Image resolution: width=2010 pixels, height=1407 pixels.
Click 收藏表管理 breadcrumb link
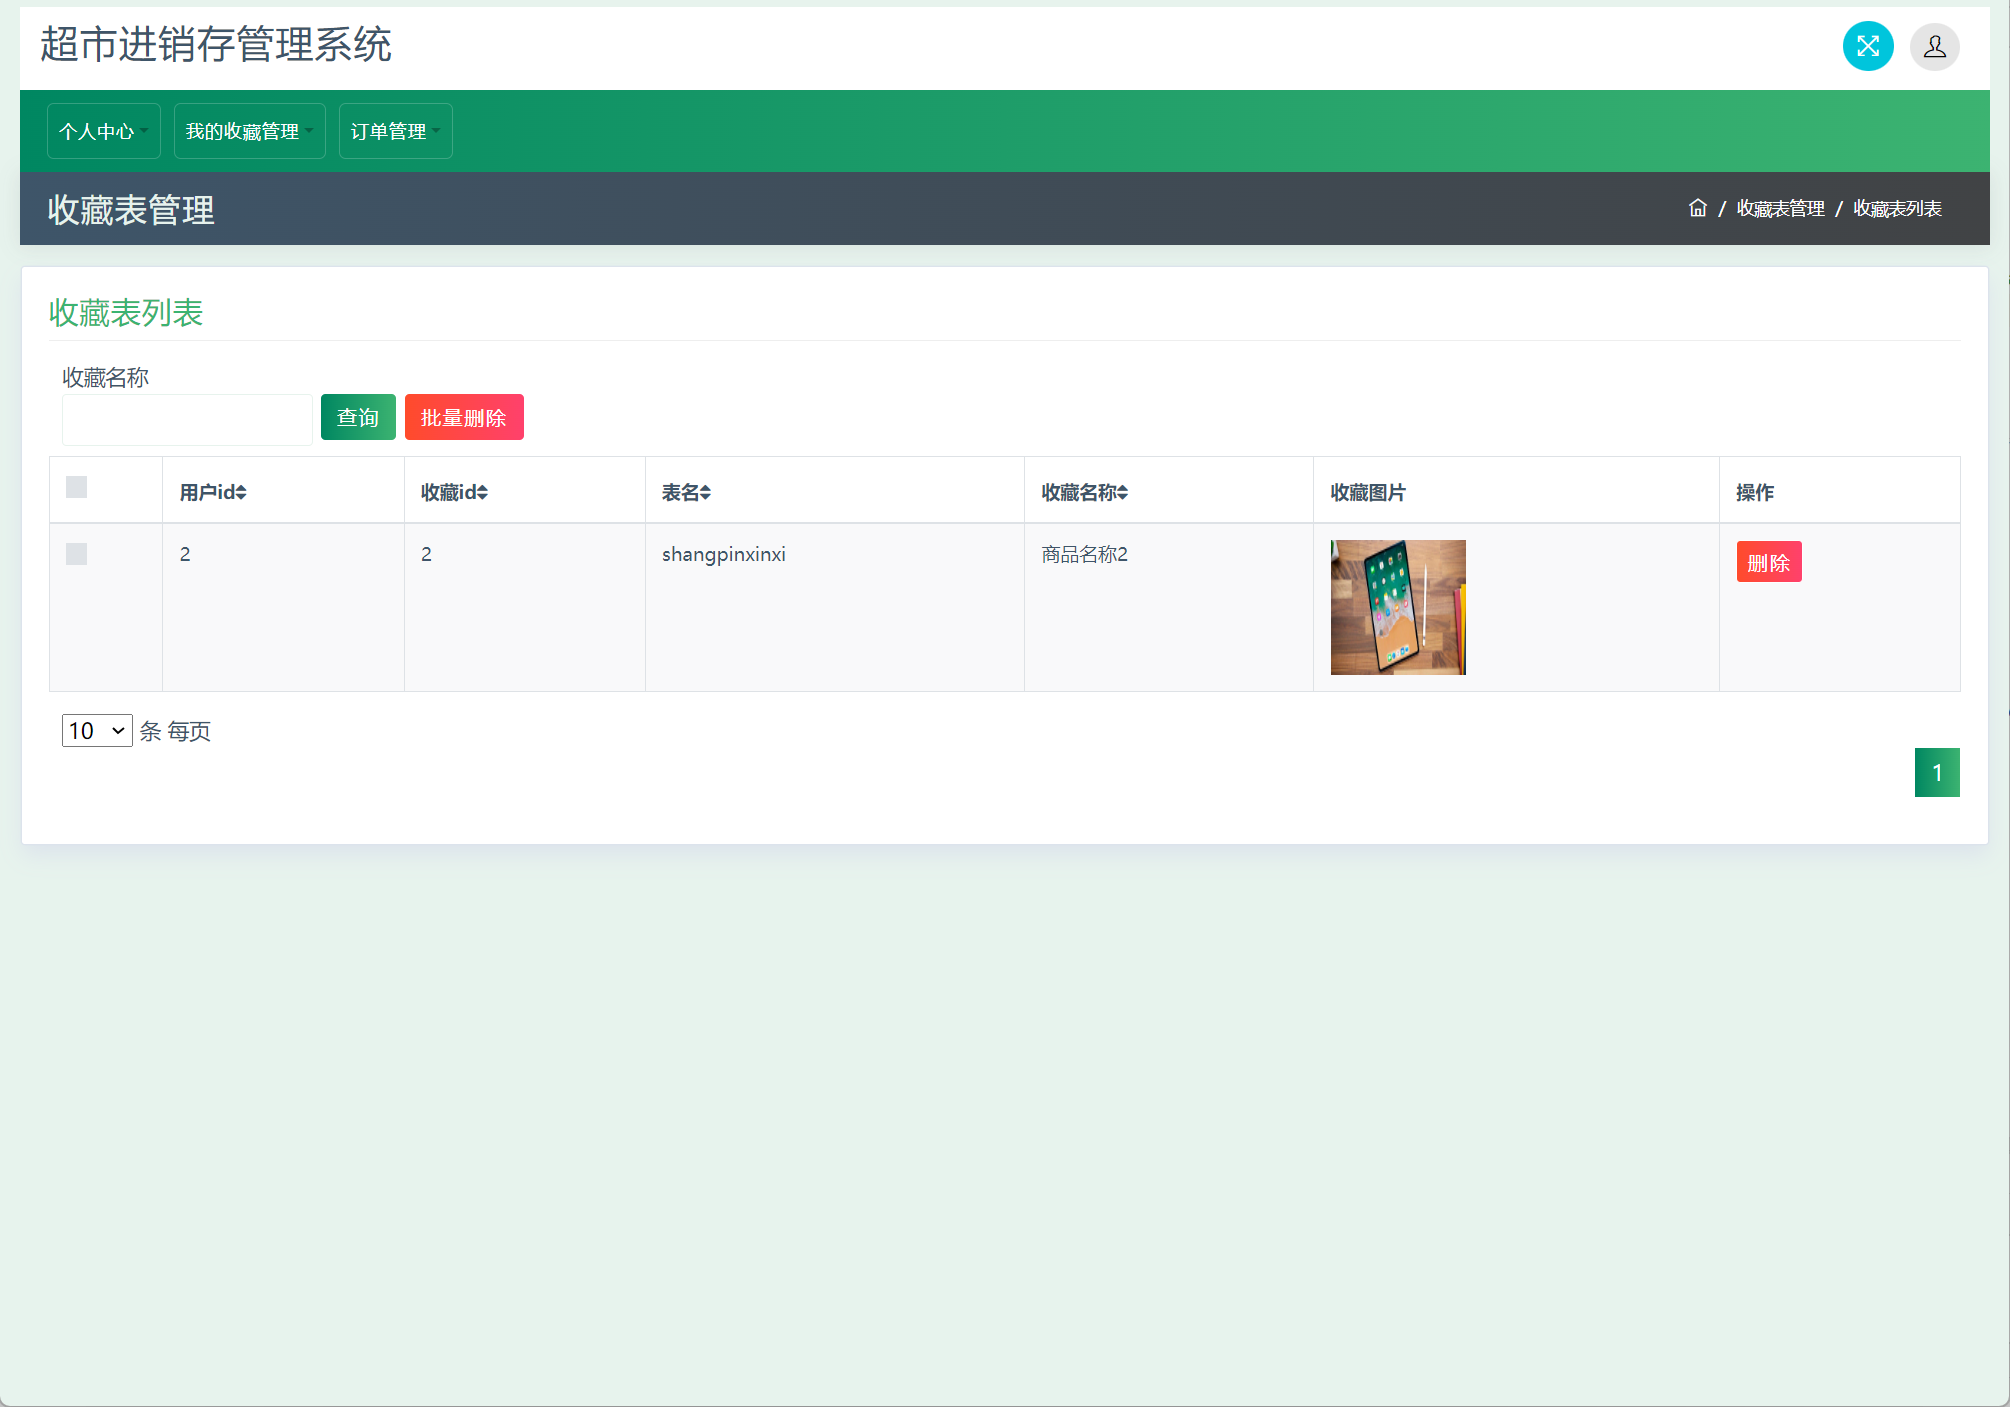[1780, 208]
